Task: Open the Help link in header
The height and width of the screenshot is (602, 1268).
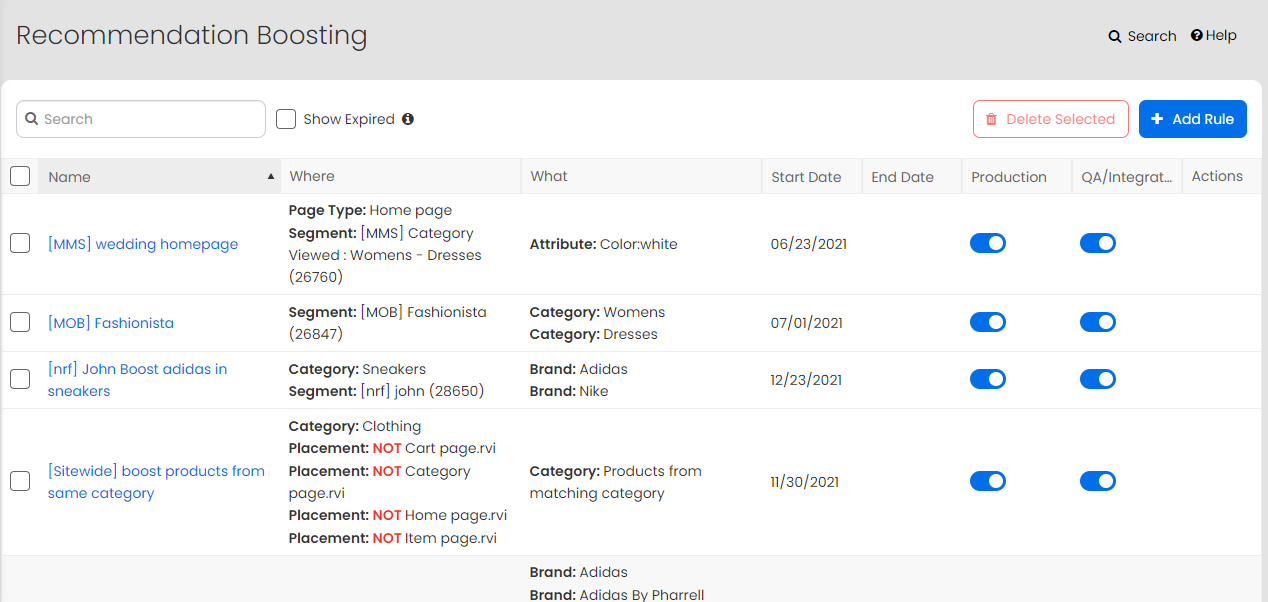Action: [x=1214, y=35]
